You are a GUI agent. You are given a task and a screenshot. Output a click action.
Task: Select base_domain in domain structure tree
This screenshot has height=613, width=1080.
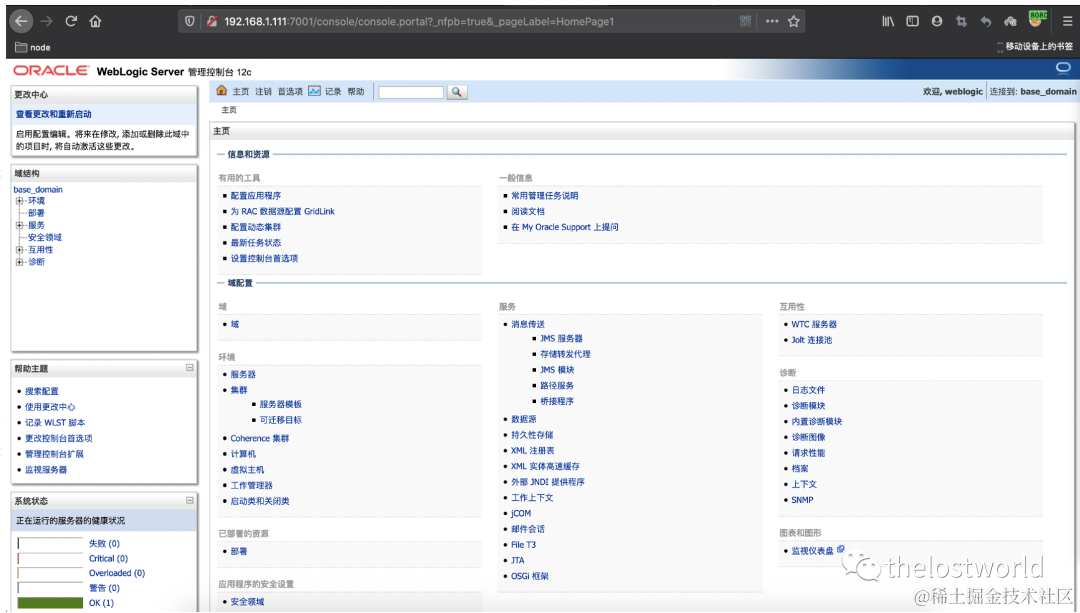pos(38,189)
